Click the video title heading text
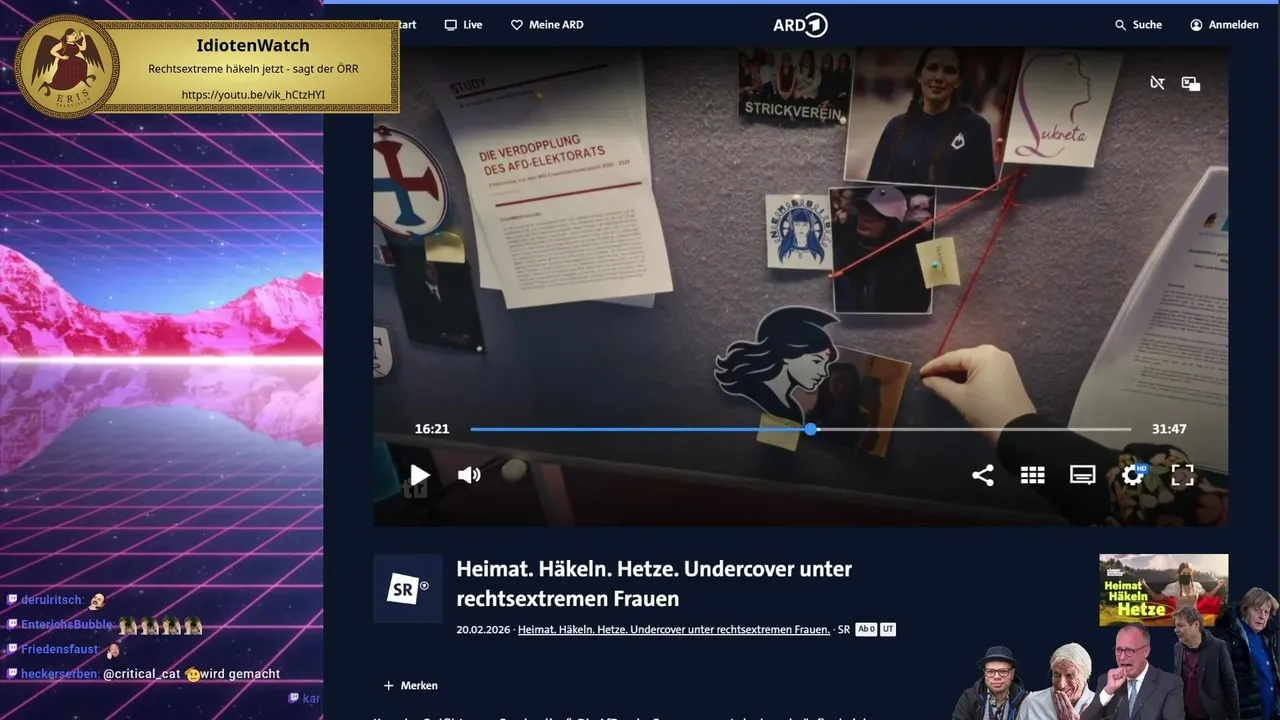 pos(654,584)
